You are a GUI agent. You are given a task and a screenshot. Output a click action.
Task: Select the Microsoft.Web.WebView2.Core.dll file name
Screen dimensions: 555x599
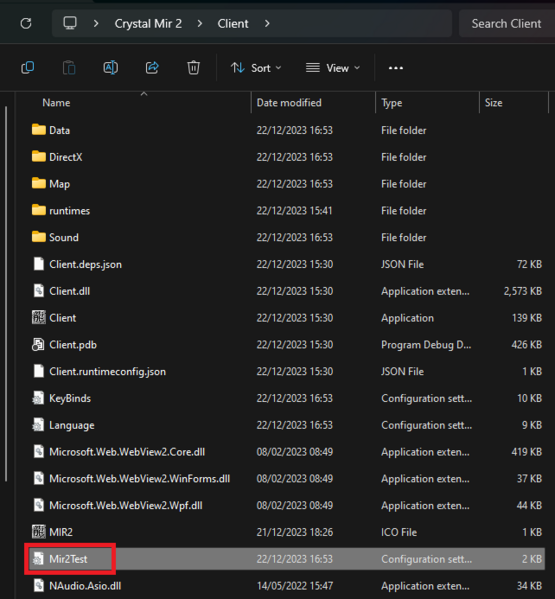pyautogui.click(x=127, y=452)
